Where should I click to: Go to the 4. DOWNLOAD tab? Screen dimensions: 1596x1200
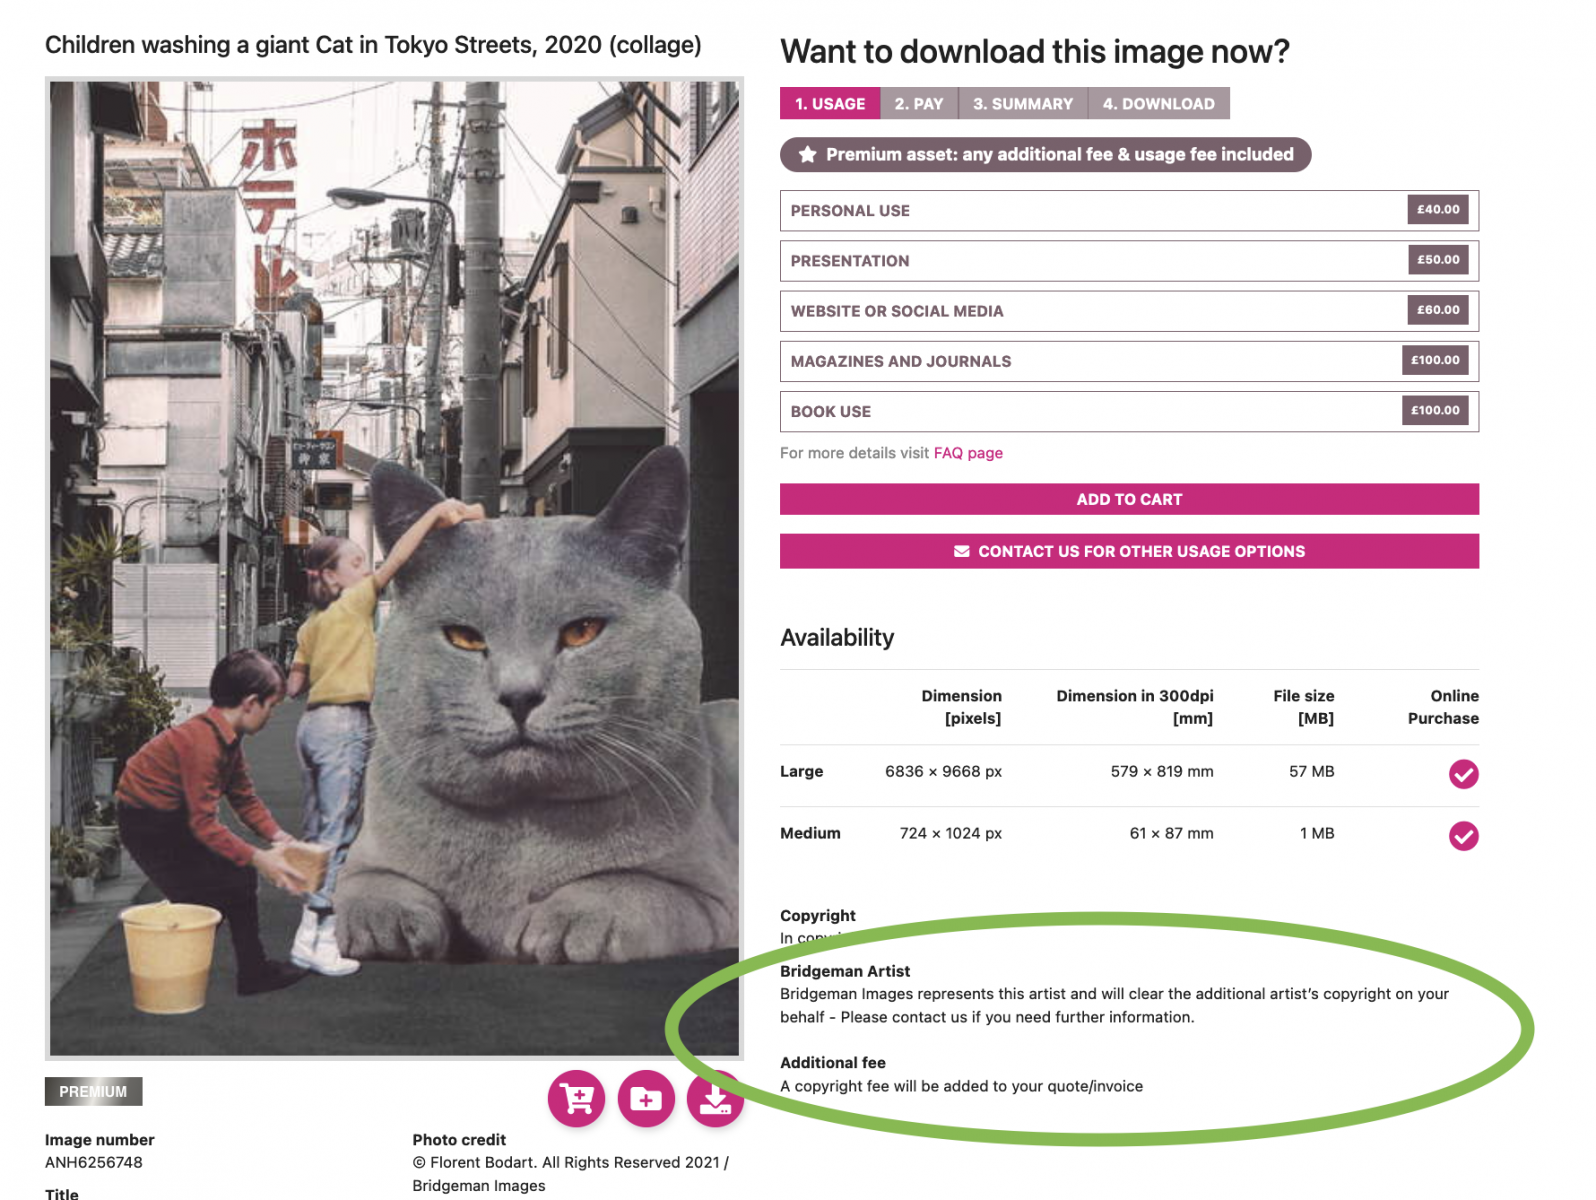point(1159,103)
